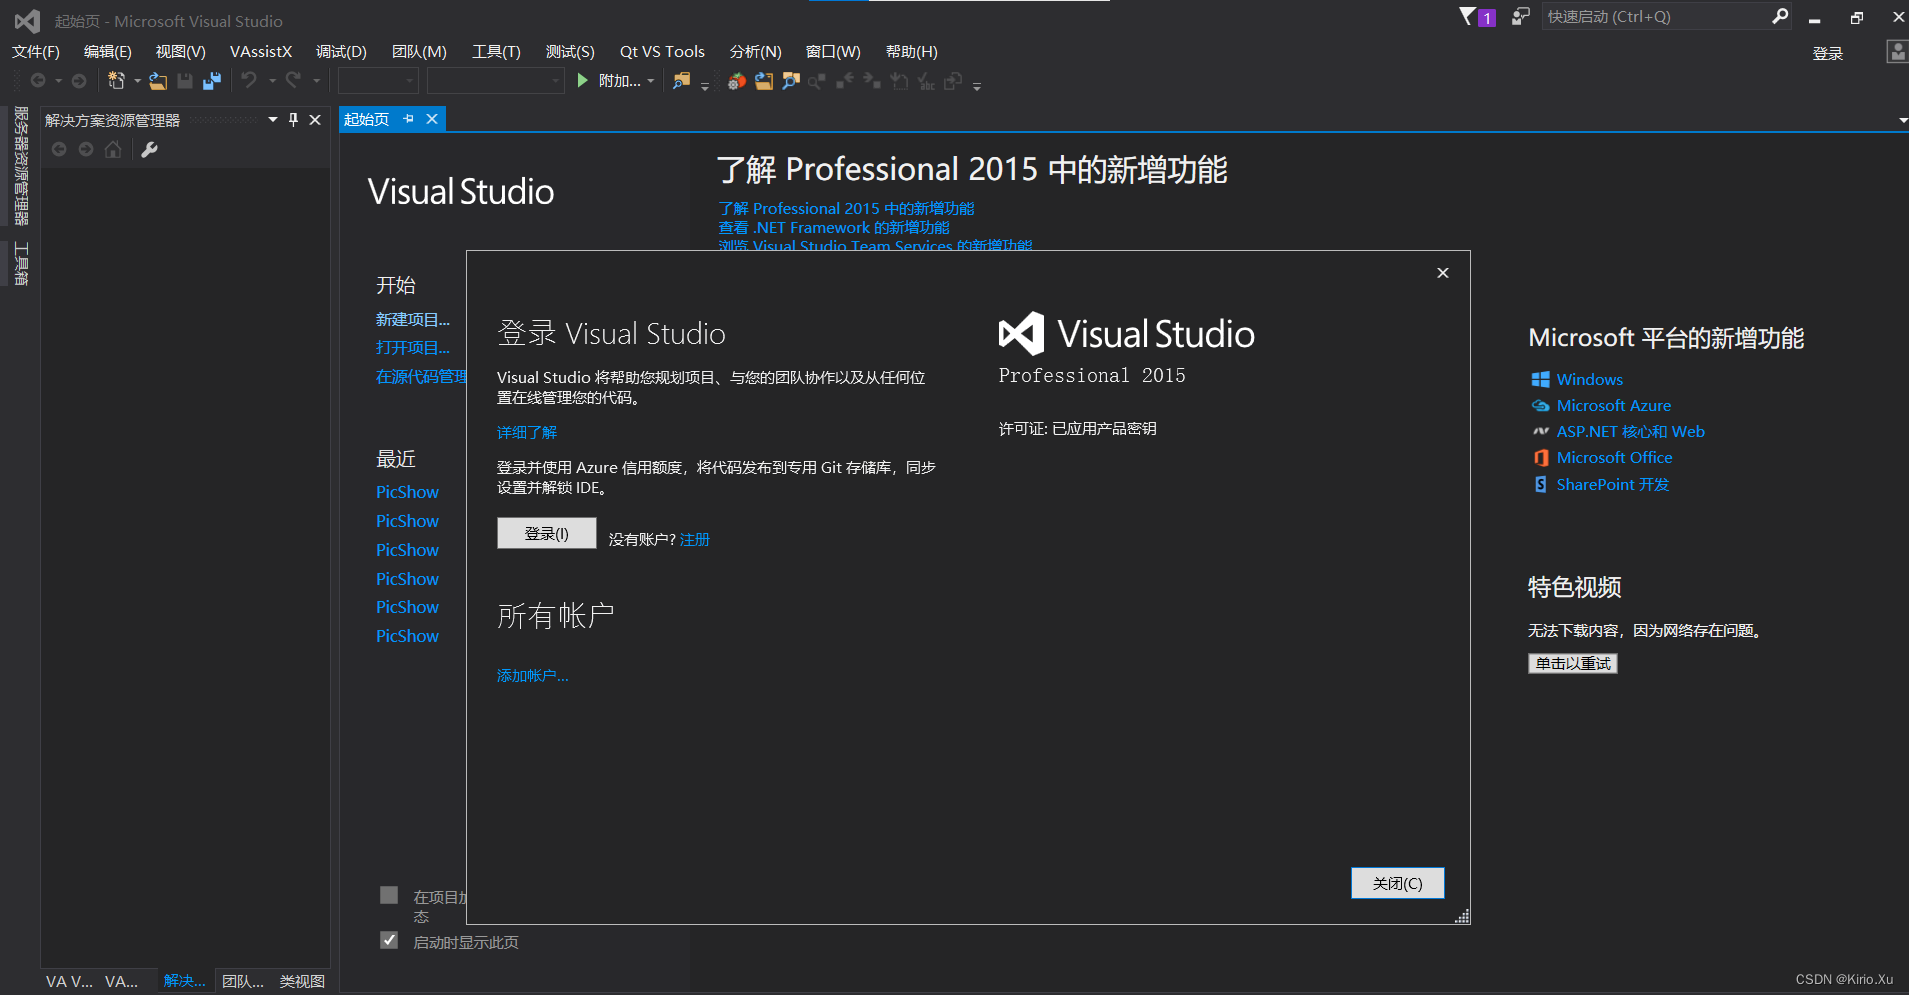Click the sign-in dialog bottom-right size grip
This screenshot has width=1909, height=995.
[1462, 916]
